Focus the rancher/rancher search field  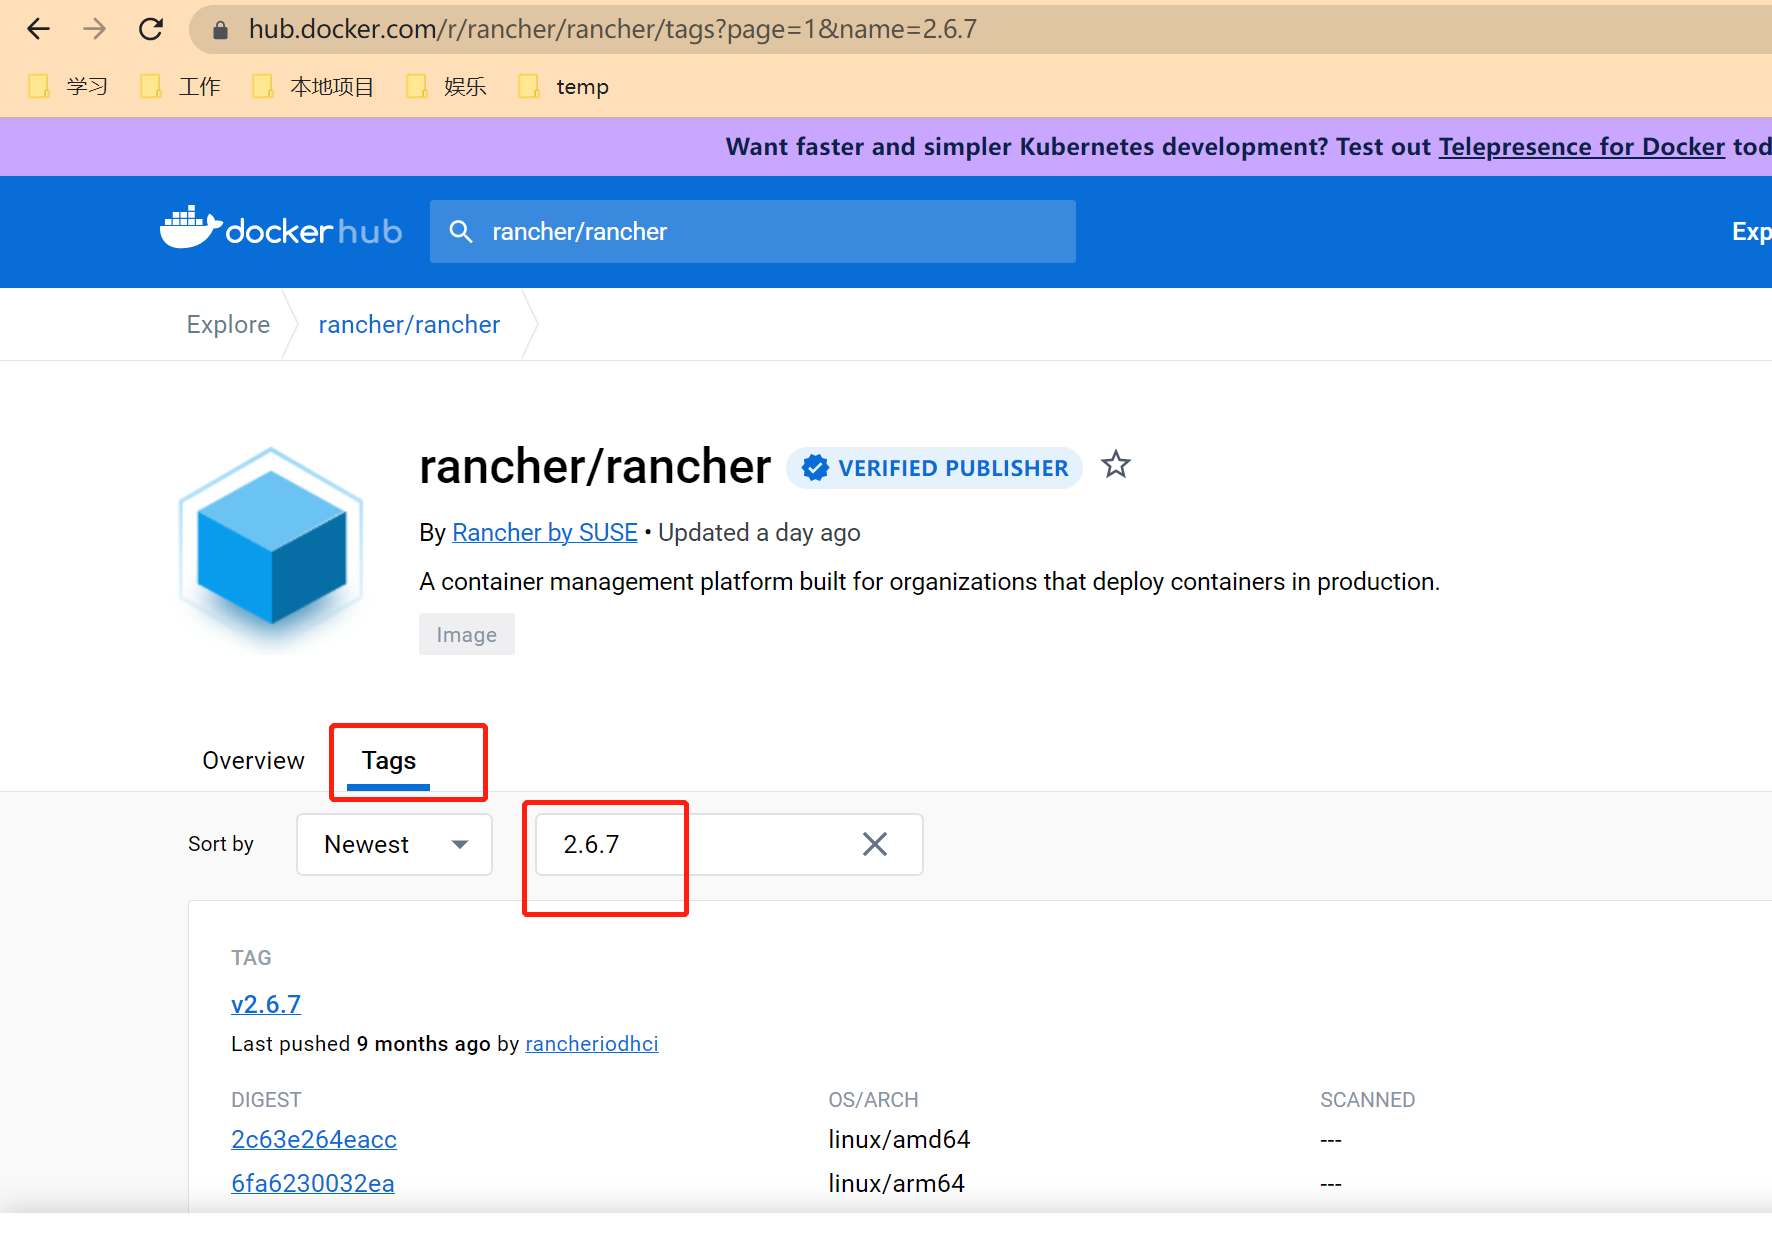753,232
